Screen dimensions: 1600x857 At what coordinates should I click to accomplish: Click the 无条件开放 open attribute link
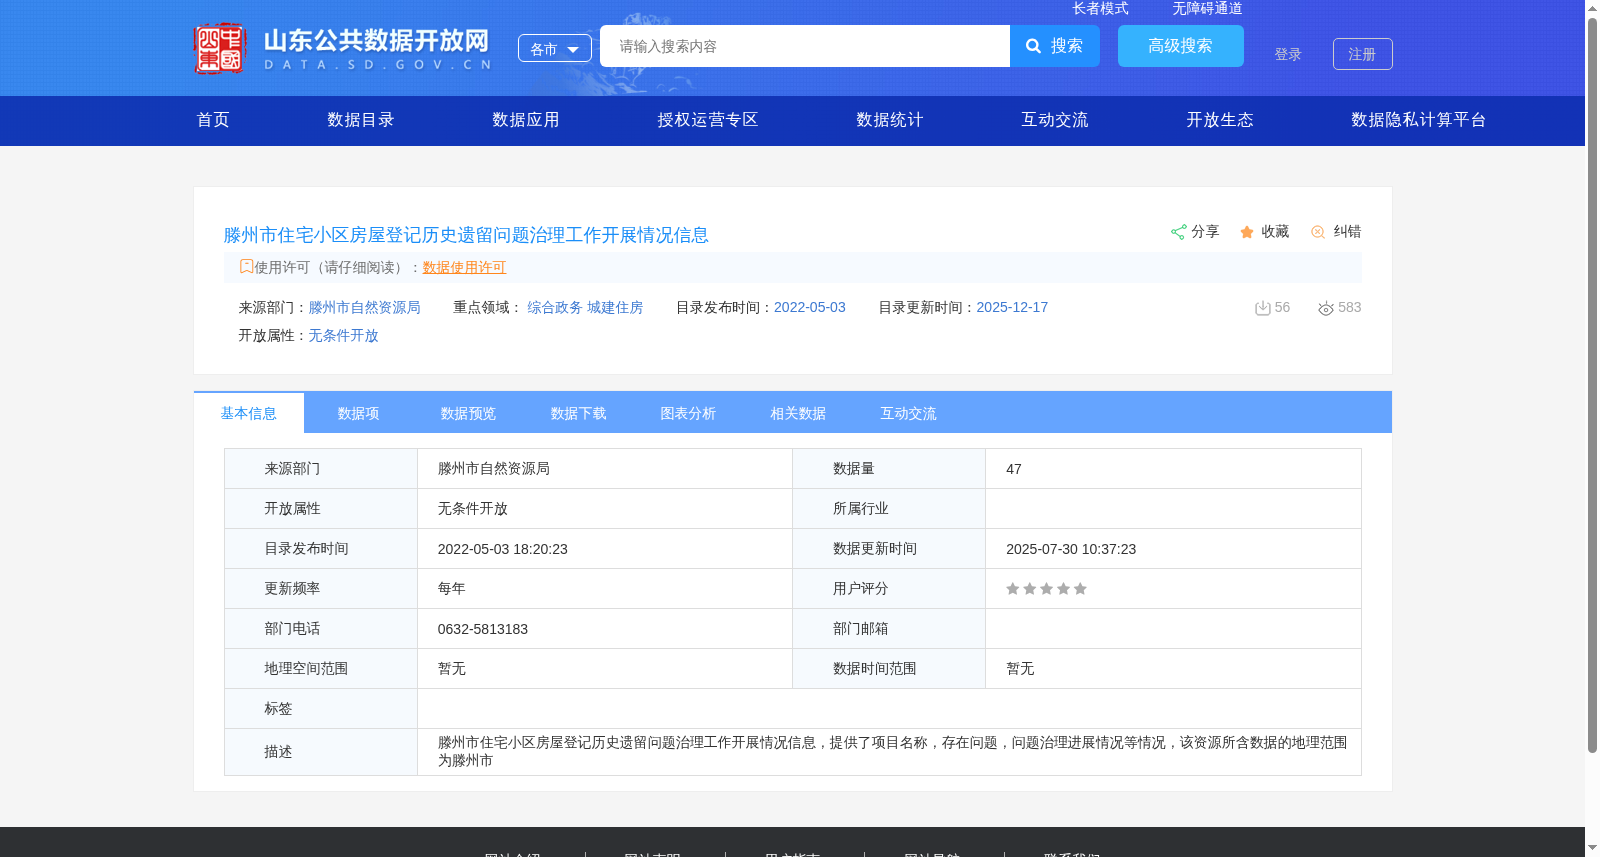[x=343, y=336]
